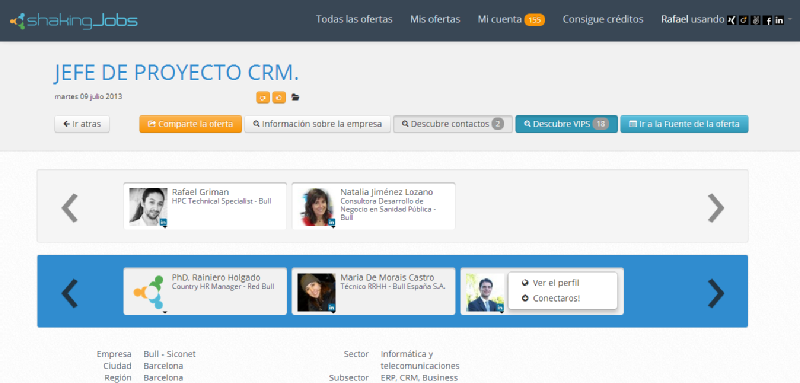Show next VIPs with dark right chevron
800x383 pixels.
pyautogui.click(x=716, y=293)
